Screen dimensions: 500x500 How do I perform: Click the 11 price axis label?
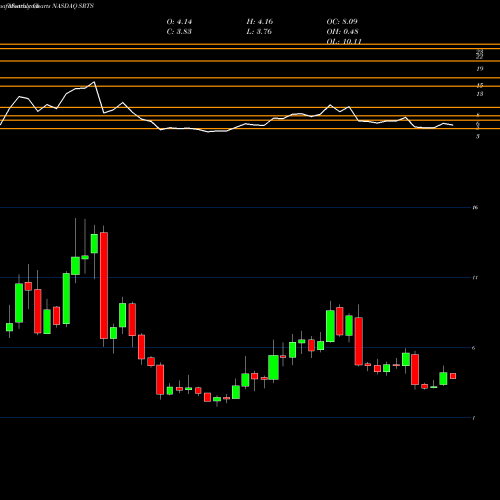(x=475, y=277)
